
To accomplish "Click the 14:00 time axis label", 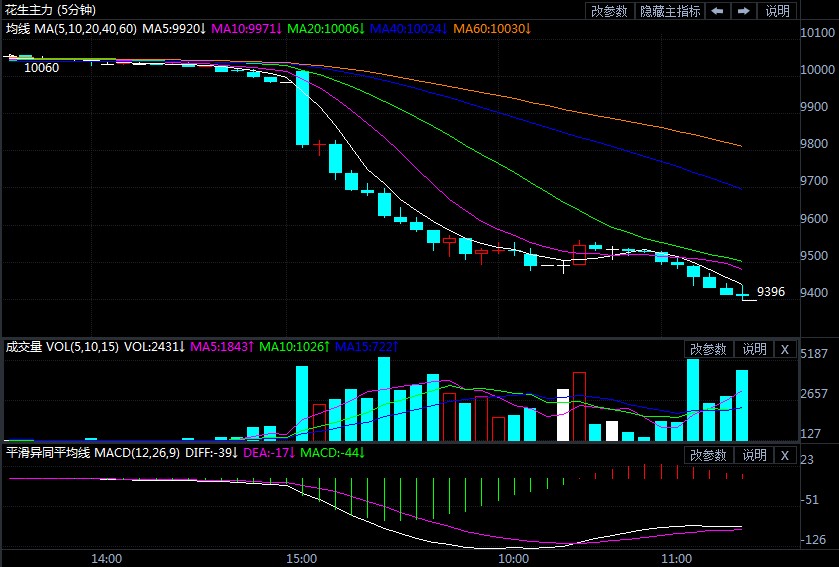I will coord(106,559).
